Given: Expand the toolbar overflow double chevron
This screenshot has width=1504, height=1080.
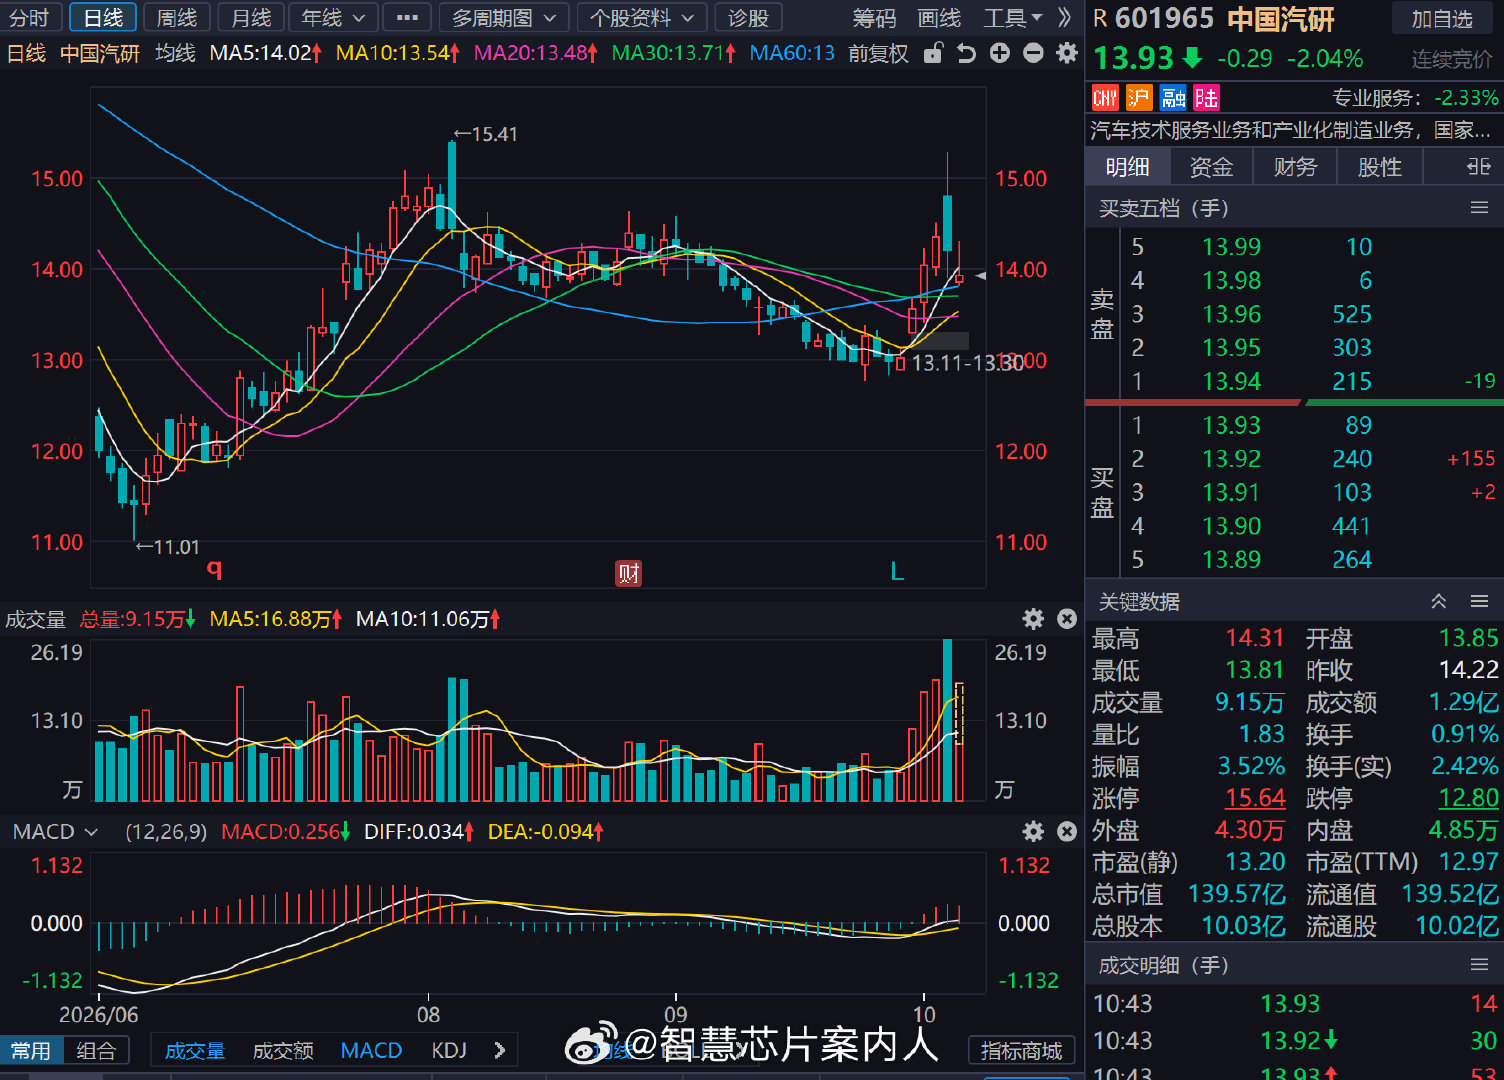Looking at the screenshot, I should (1065, 18).
